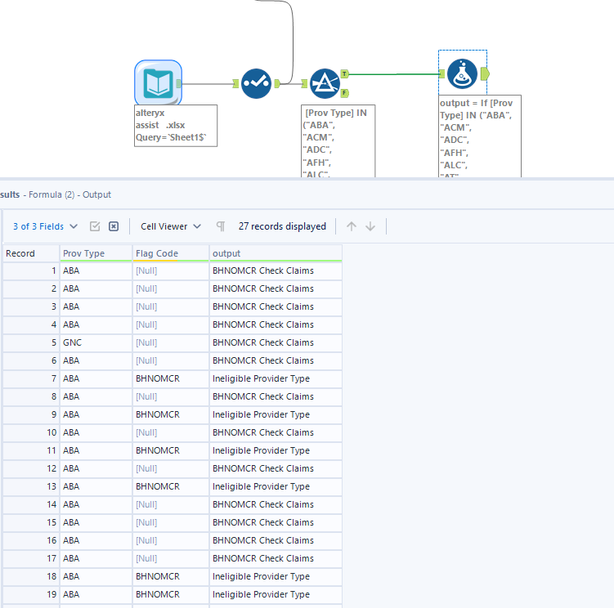Select the [Null] cell in row 10
Screen dimensions: 614x608
(171, 433)
